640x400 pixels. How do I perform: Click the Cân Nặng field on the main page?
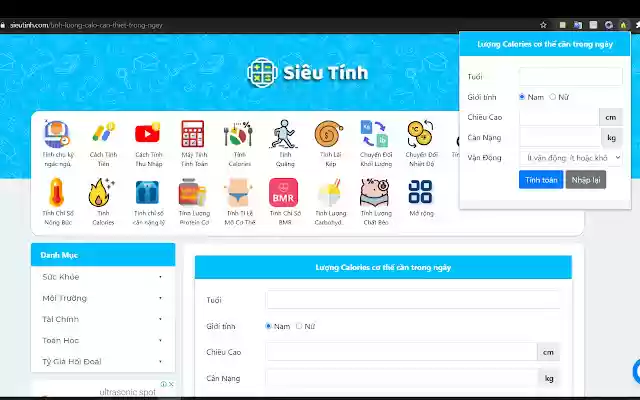pos(402,378)
